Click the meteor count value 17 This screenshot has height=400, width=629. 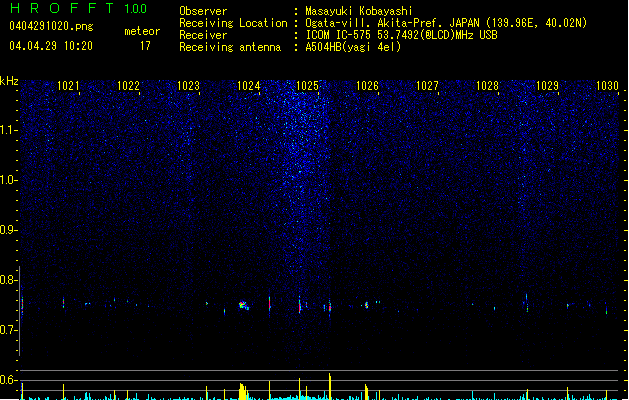click(x=145, y=46)
